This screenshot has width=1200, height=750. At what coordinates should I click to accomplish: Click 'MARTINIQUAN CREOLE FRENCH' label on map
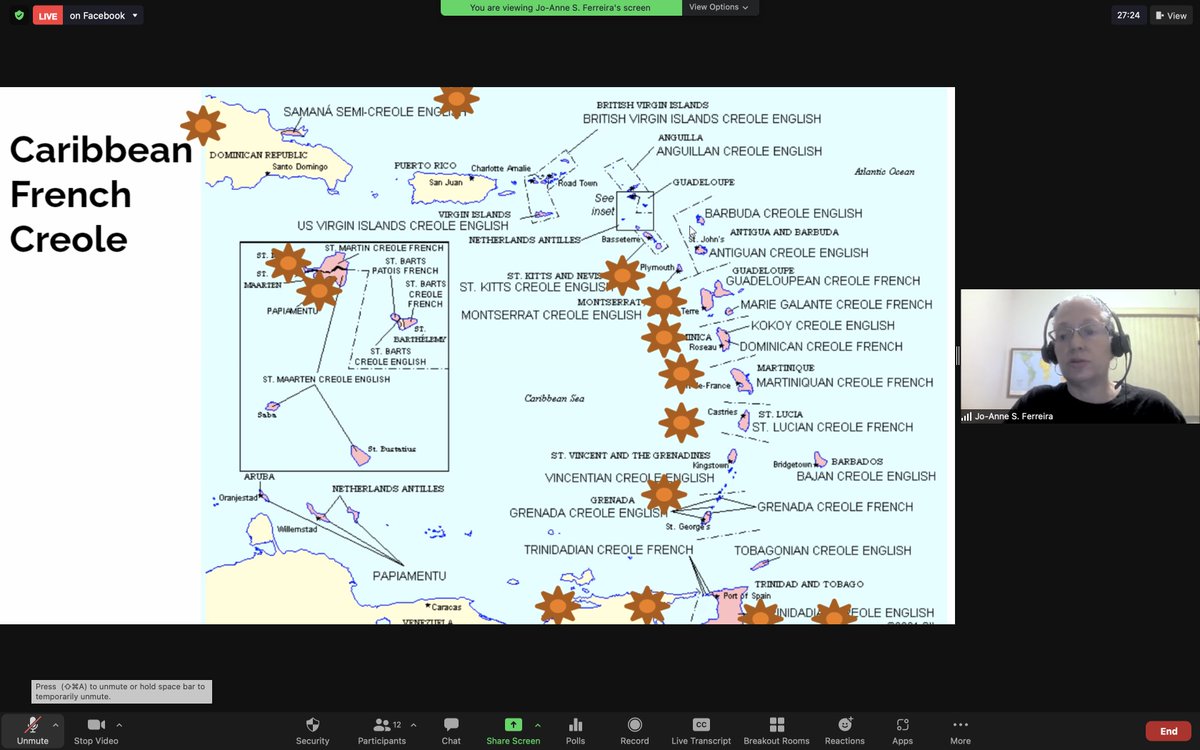(x=845, y=382)
